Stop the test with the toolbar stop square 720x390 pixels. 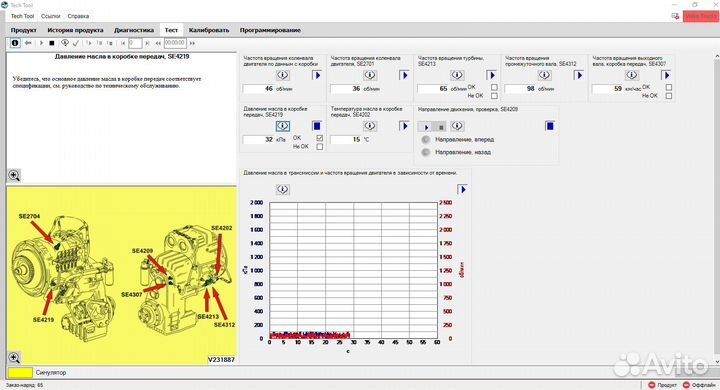coord(52,43)
